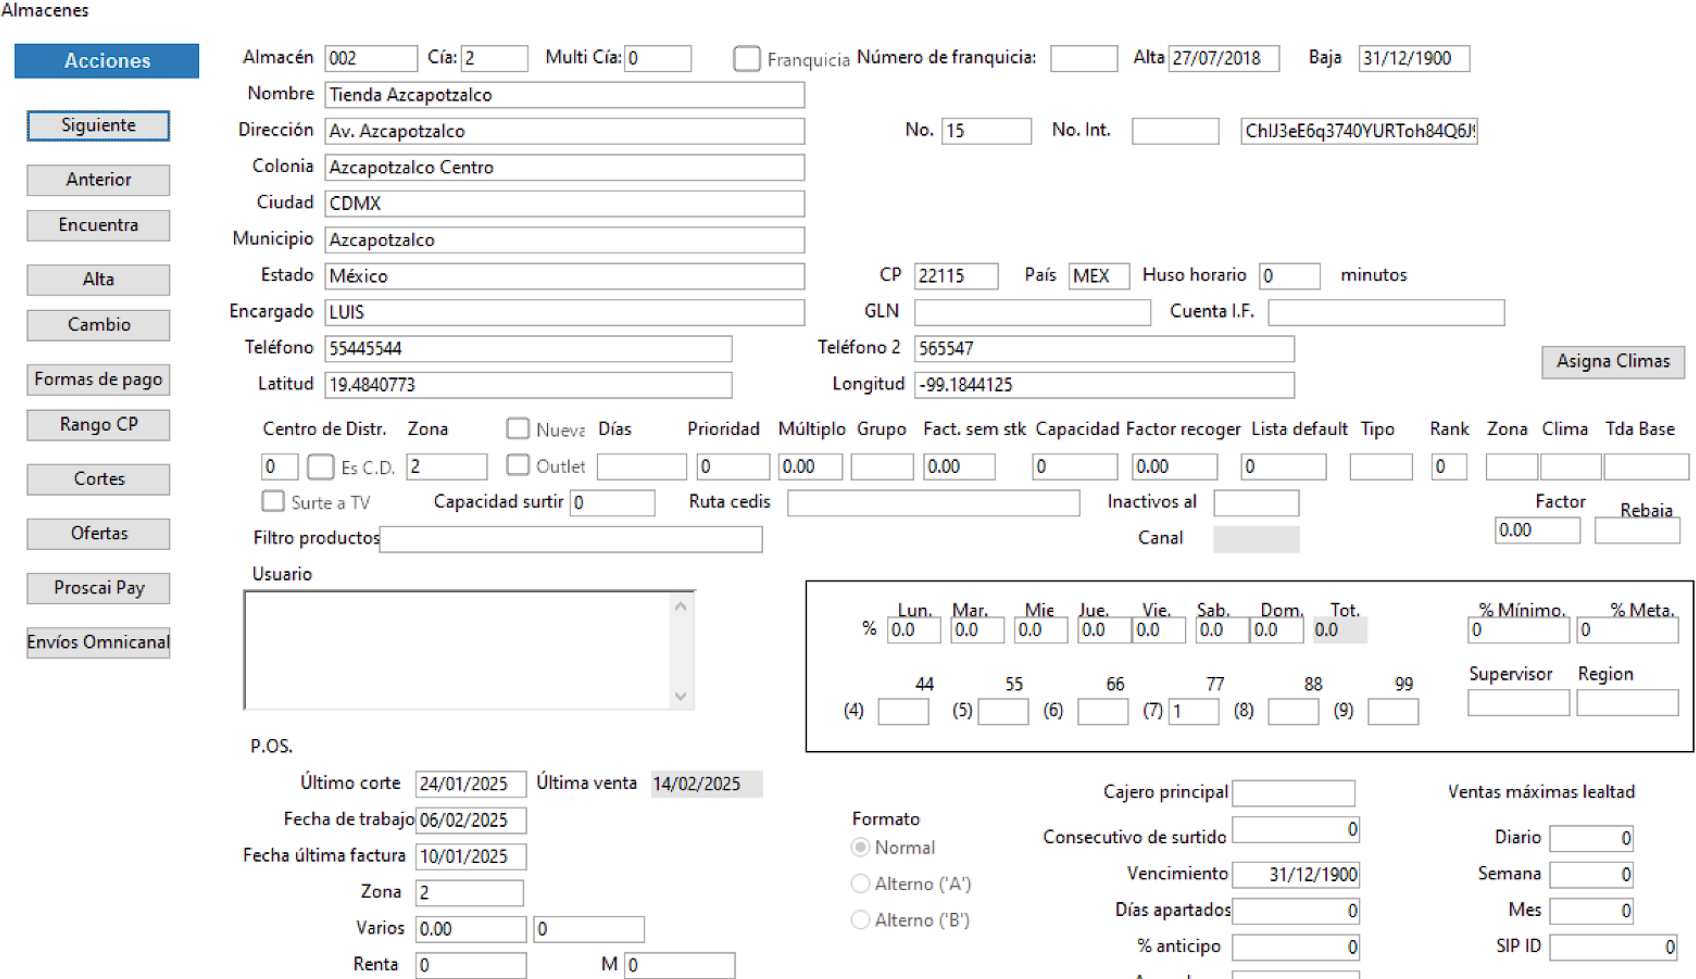Click the Cajero principal field

click(x=1293, y=793)
